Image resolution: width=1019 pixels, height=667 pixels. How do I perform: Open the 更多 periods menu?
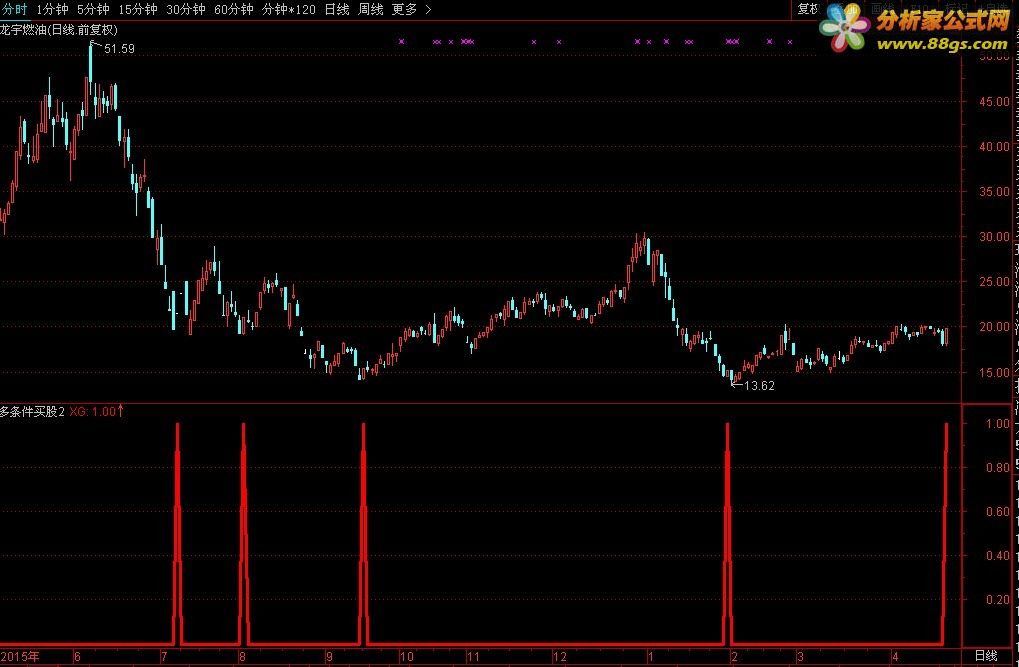[404, 9]
